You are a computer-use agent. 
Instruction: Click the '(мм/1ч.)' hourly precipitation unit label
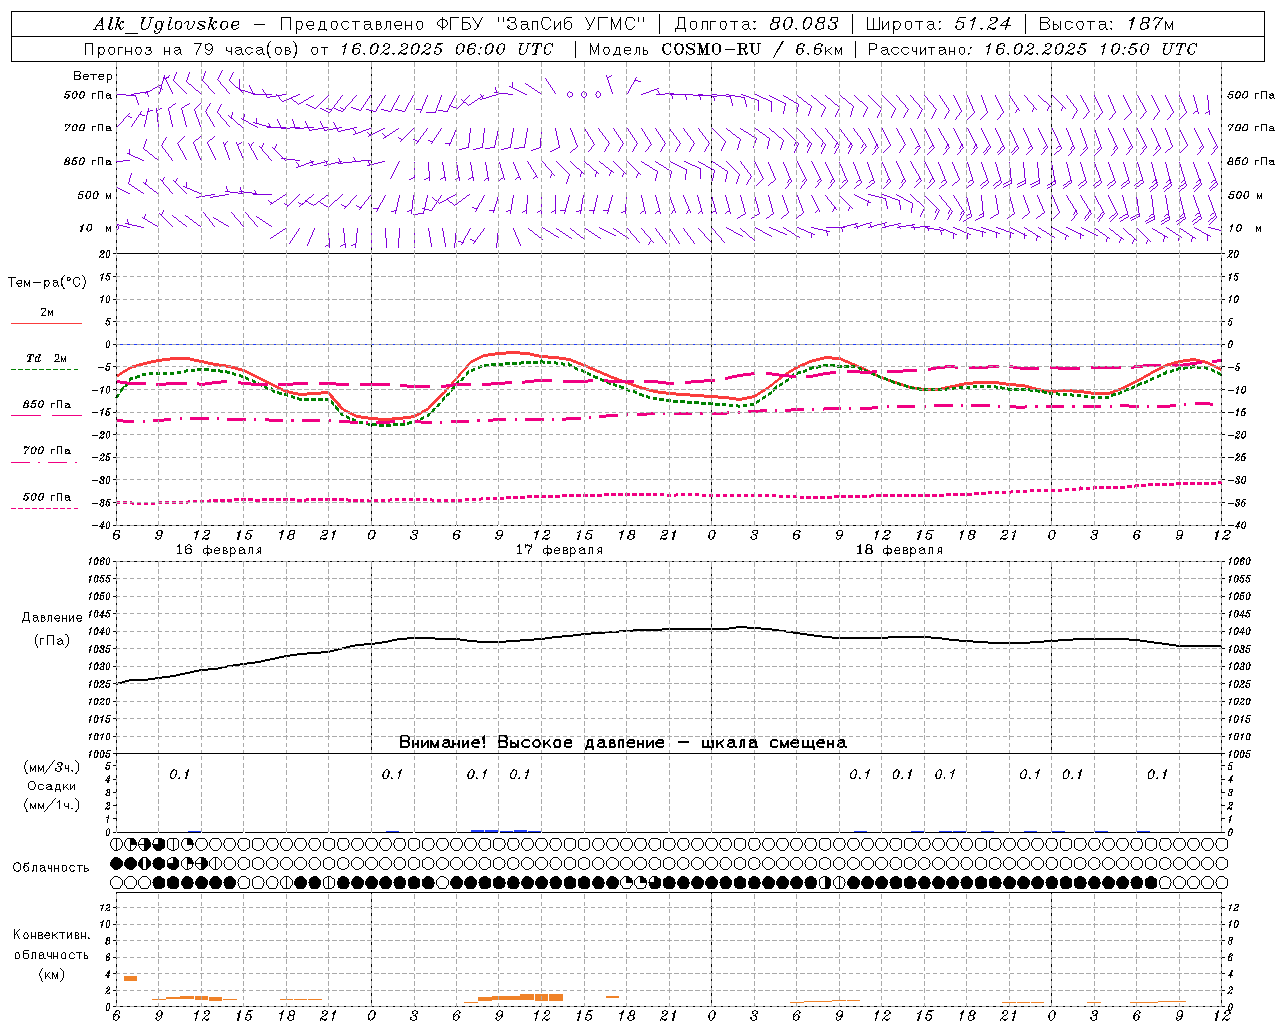tap(51, 805)
